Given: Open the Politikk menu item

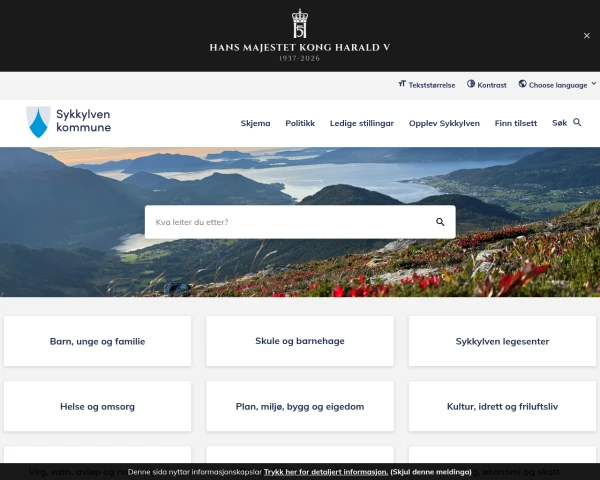Looking at the screenshot, I should 300,123.
